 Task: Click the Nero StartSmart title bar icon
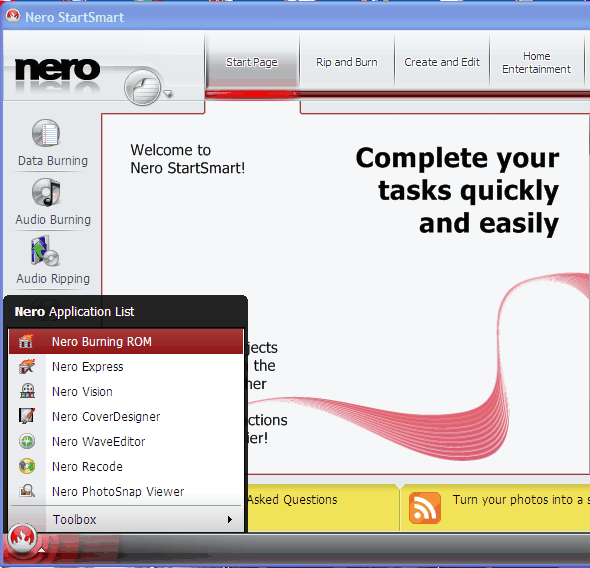[x=13, y=16]
